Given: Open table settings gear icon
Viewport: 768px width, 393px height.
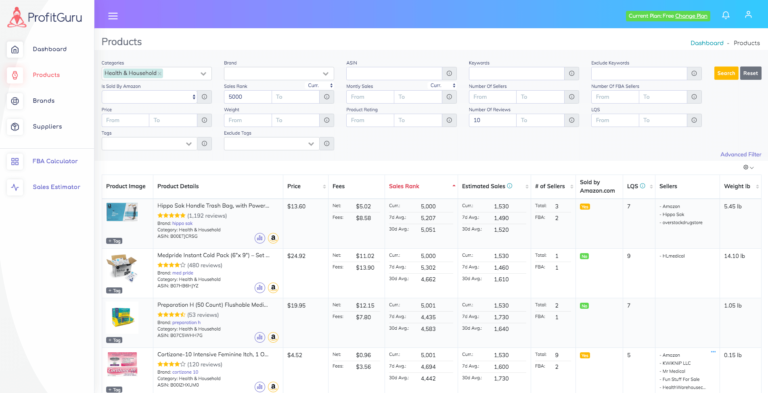Looking at the screenshot, I should coord(748,167).
